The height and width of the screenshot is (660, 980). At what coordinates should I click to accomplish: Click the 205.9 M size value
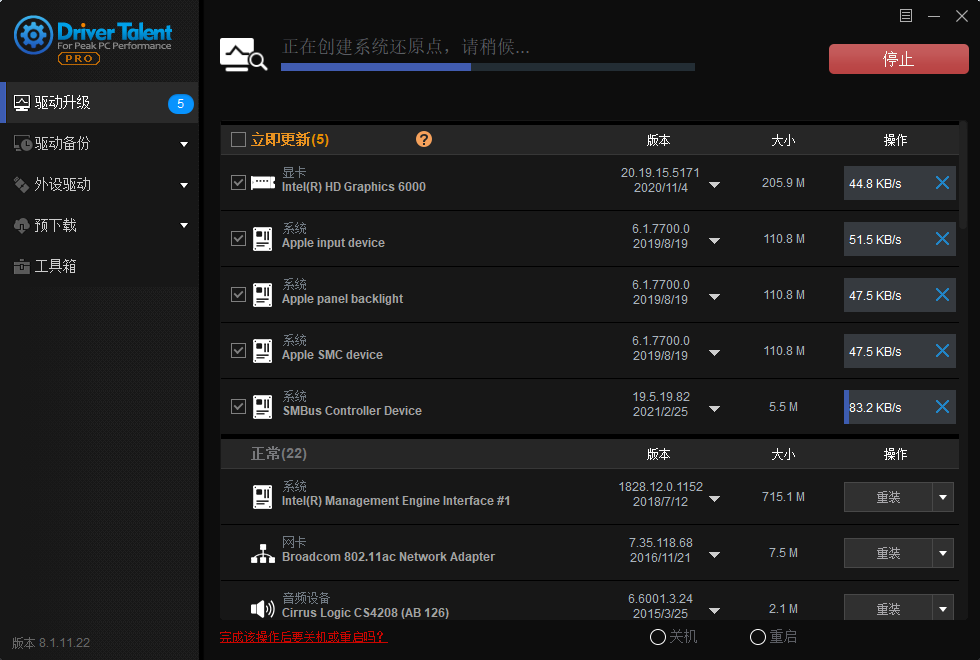pos(783,182)
